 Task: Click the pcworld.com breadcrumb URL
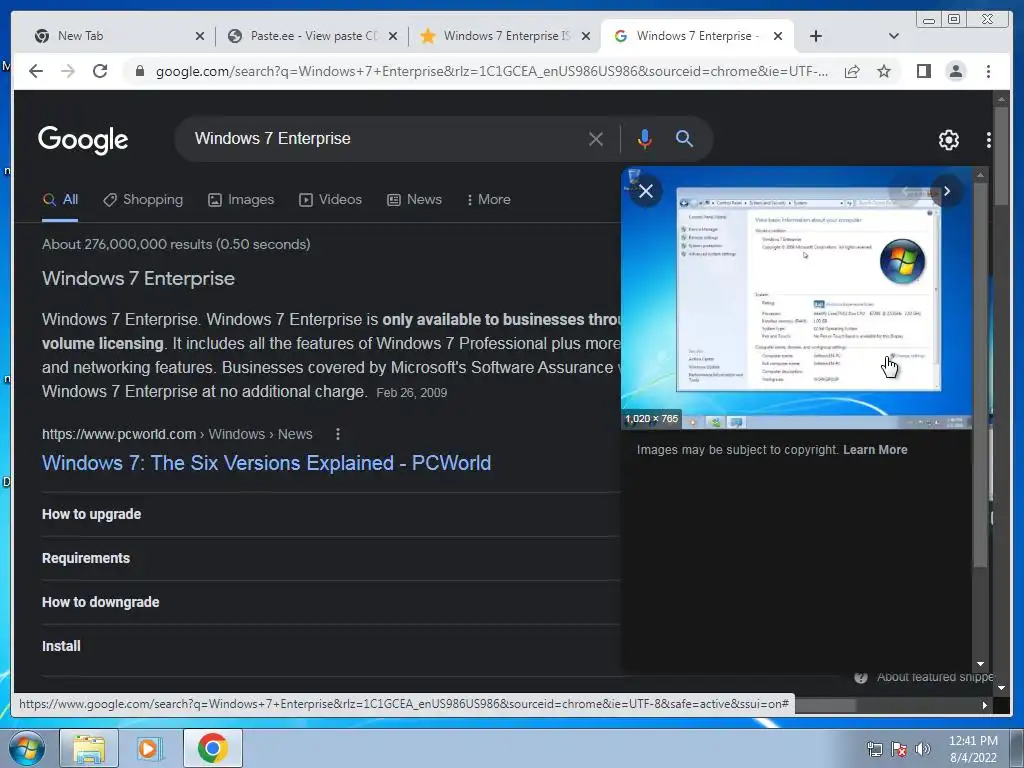(177, 434)
